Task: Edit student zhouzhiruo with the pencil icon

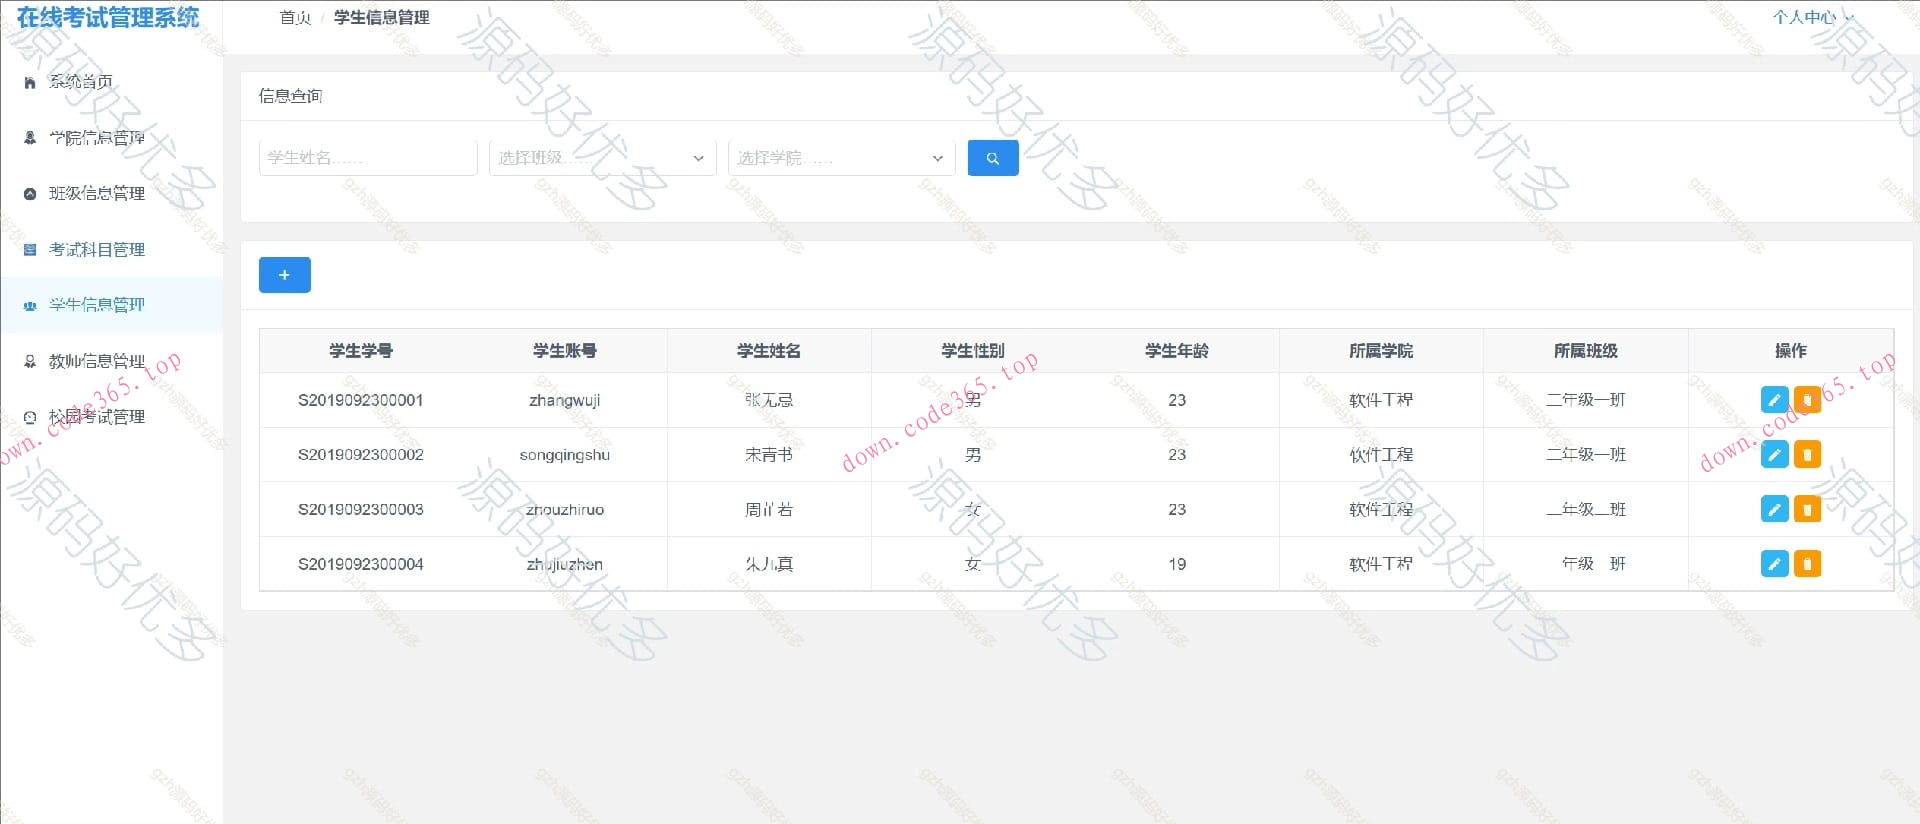Action: point(1774,509)
